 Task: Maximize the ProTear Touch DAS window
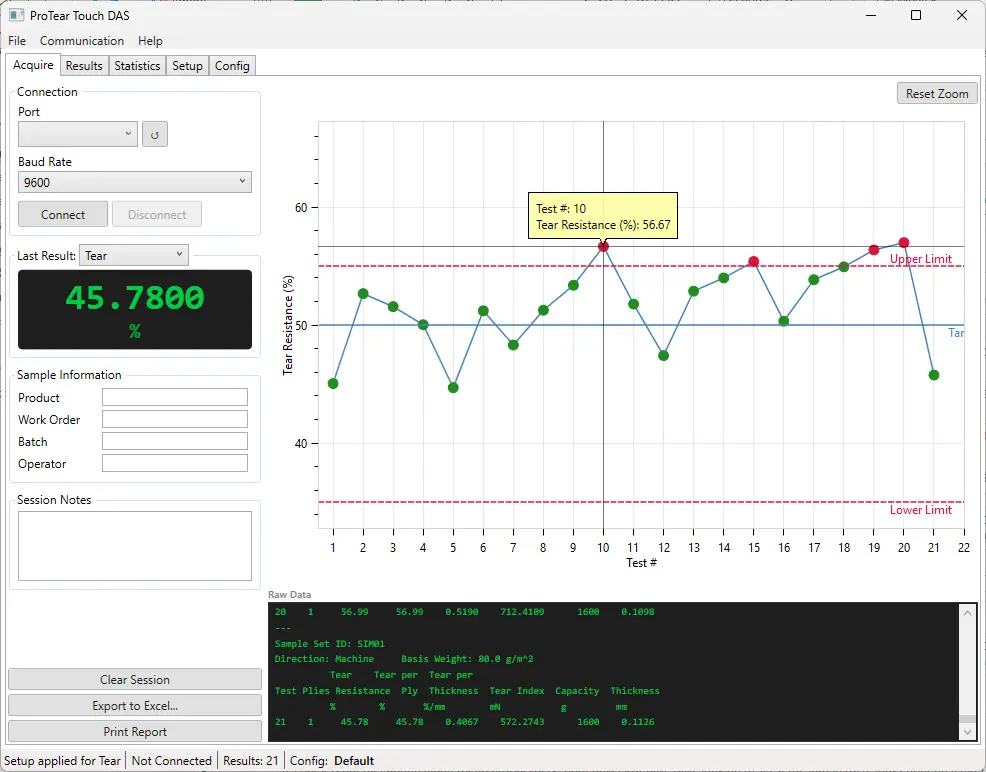(916, 15)
